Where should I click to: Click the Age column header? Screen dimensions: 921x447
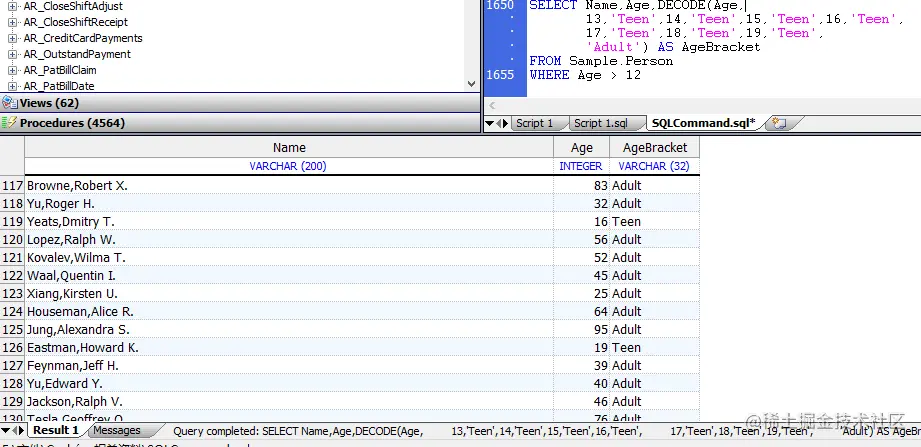(581, 148)
